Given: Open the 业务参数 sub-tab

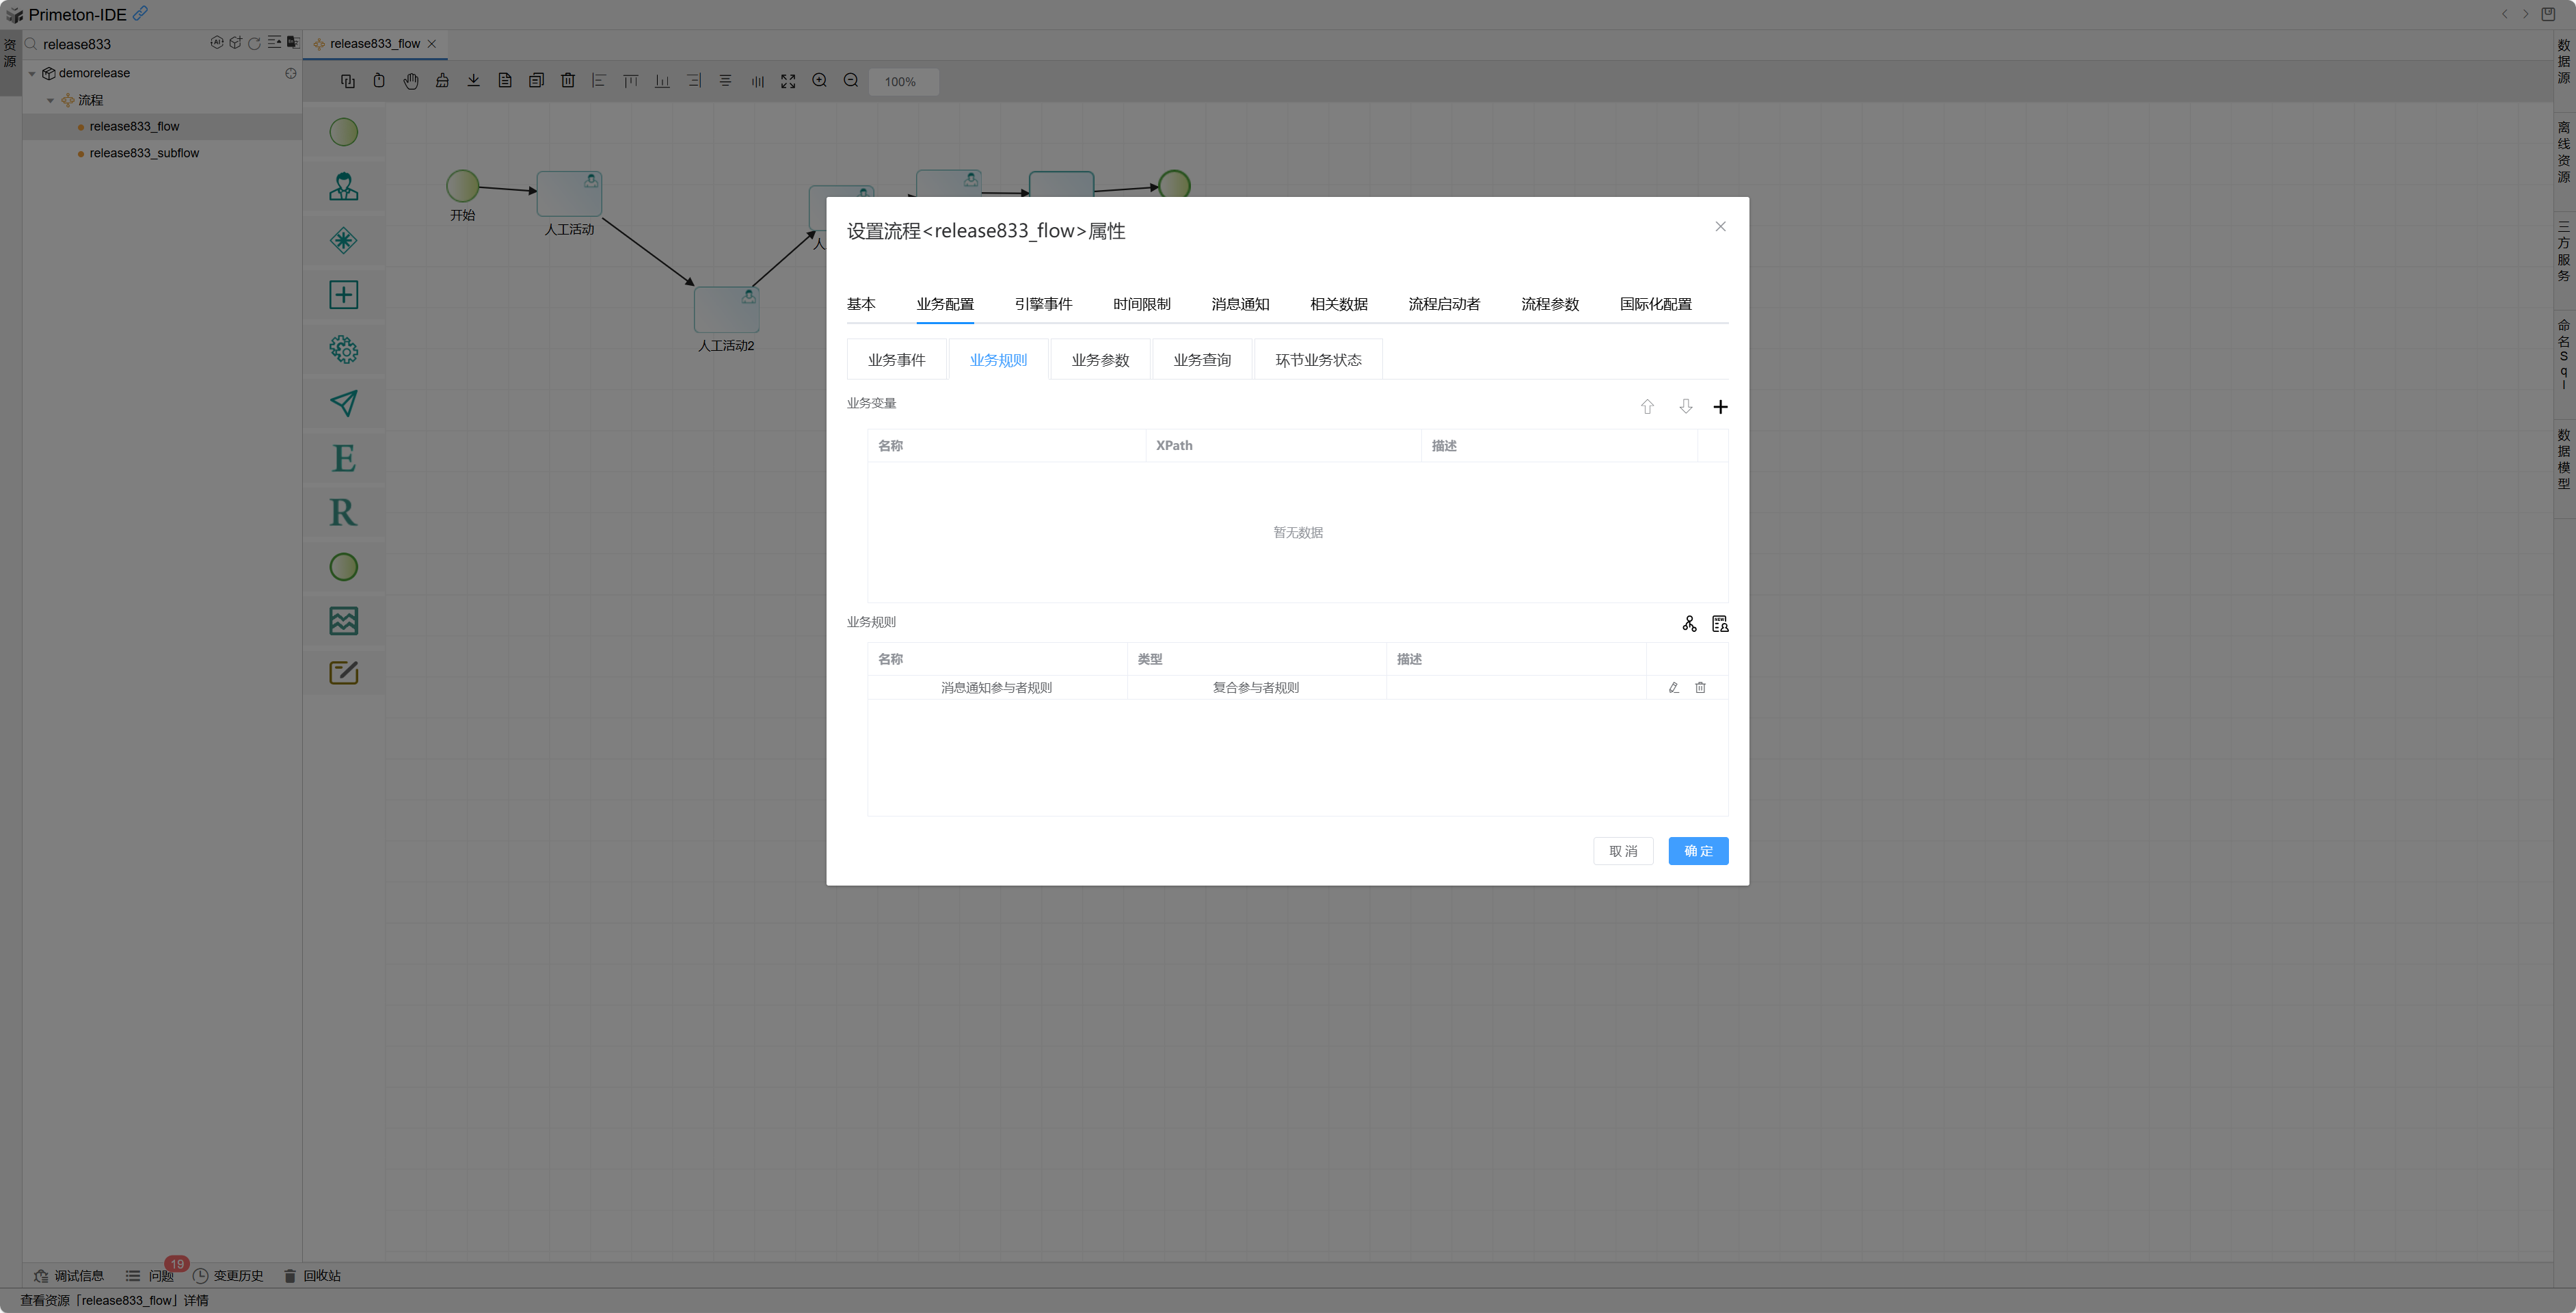Looking at the screenshot, I should (x=1100, y=360).
